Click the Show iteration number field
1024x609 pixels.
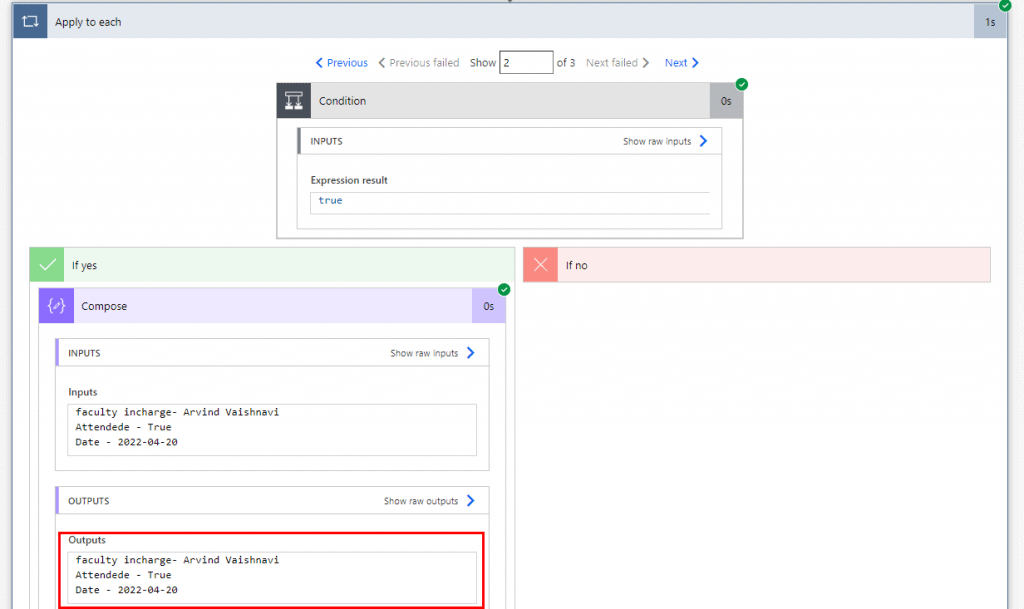click(x=526, y=63)
